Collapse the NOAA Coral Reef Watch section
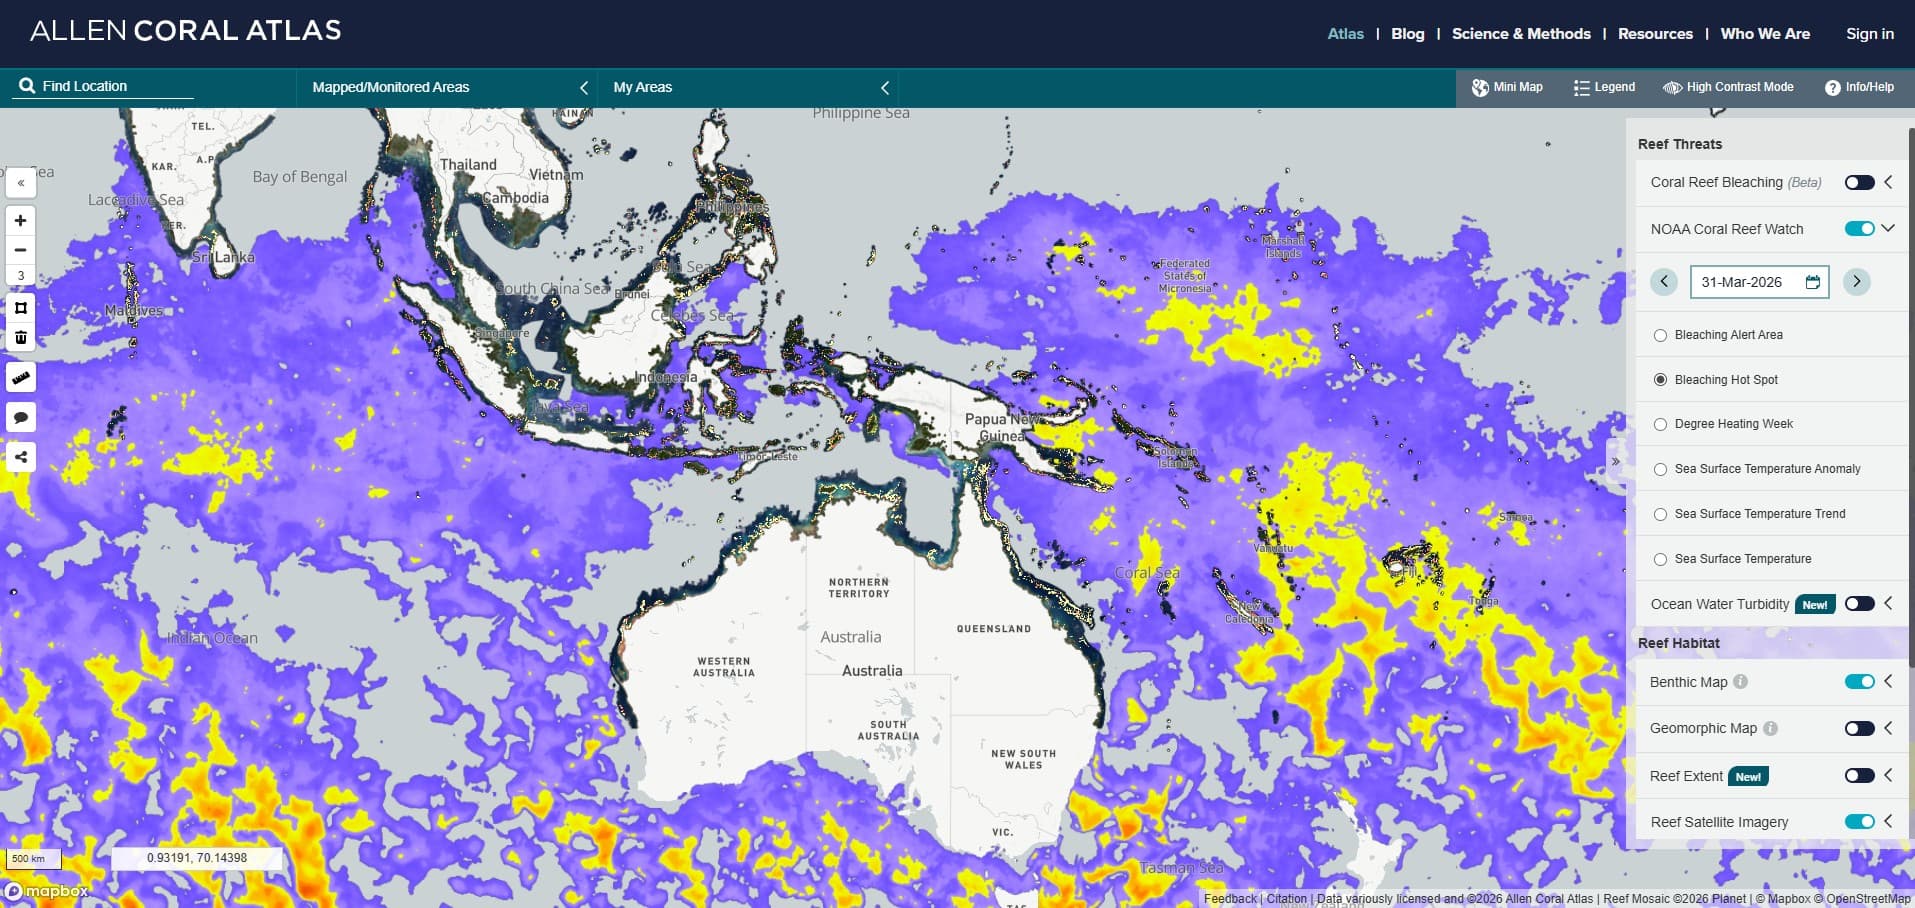This screenshot has width=1915, height=908. pos(1888,228)
